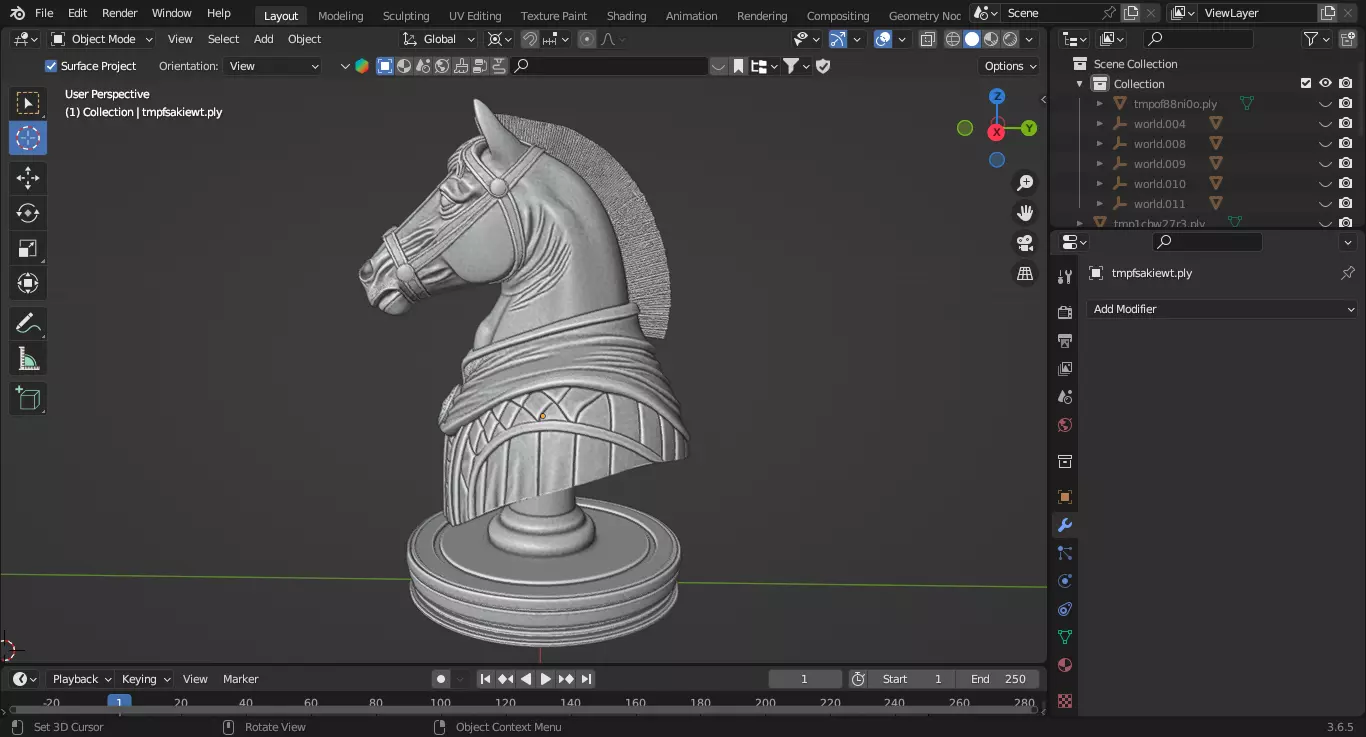The image size is (1366, 737).
Task: Select the Move tool
Action: (28, 178)
